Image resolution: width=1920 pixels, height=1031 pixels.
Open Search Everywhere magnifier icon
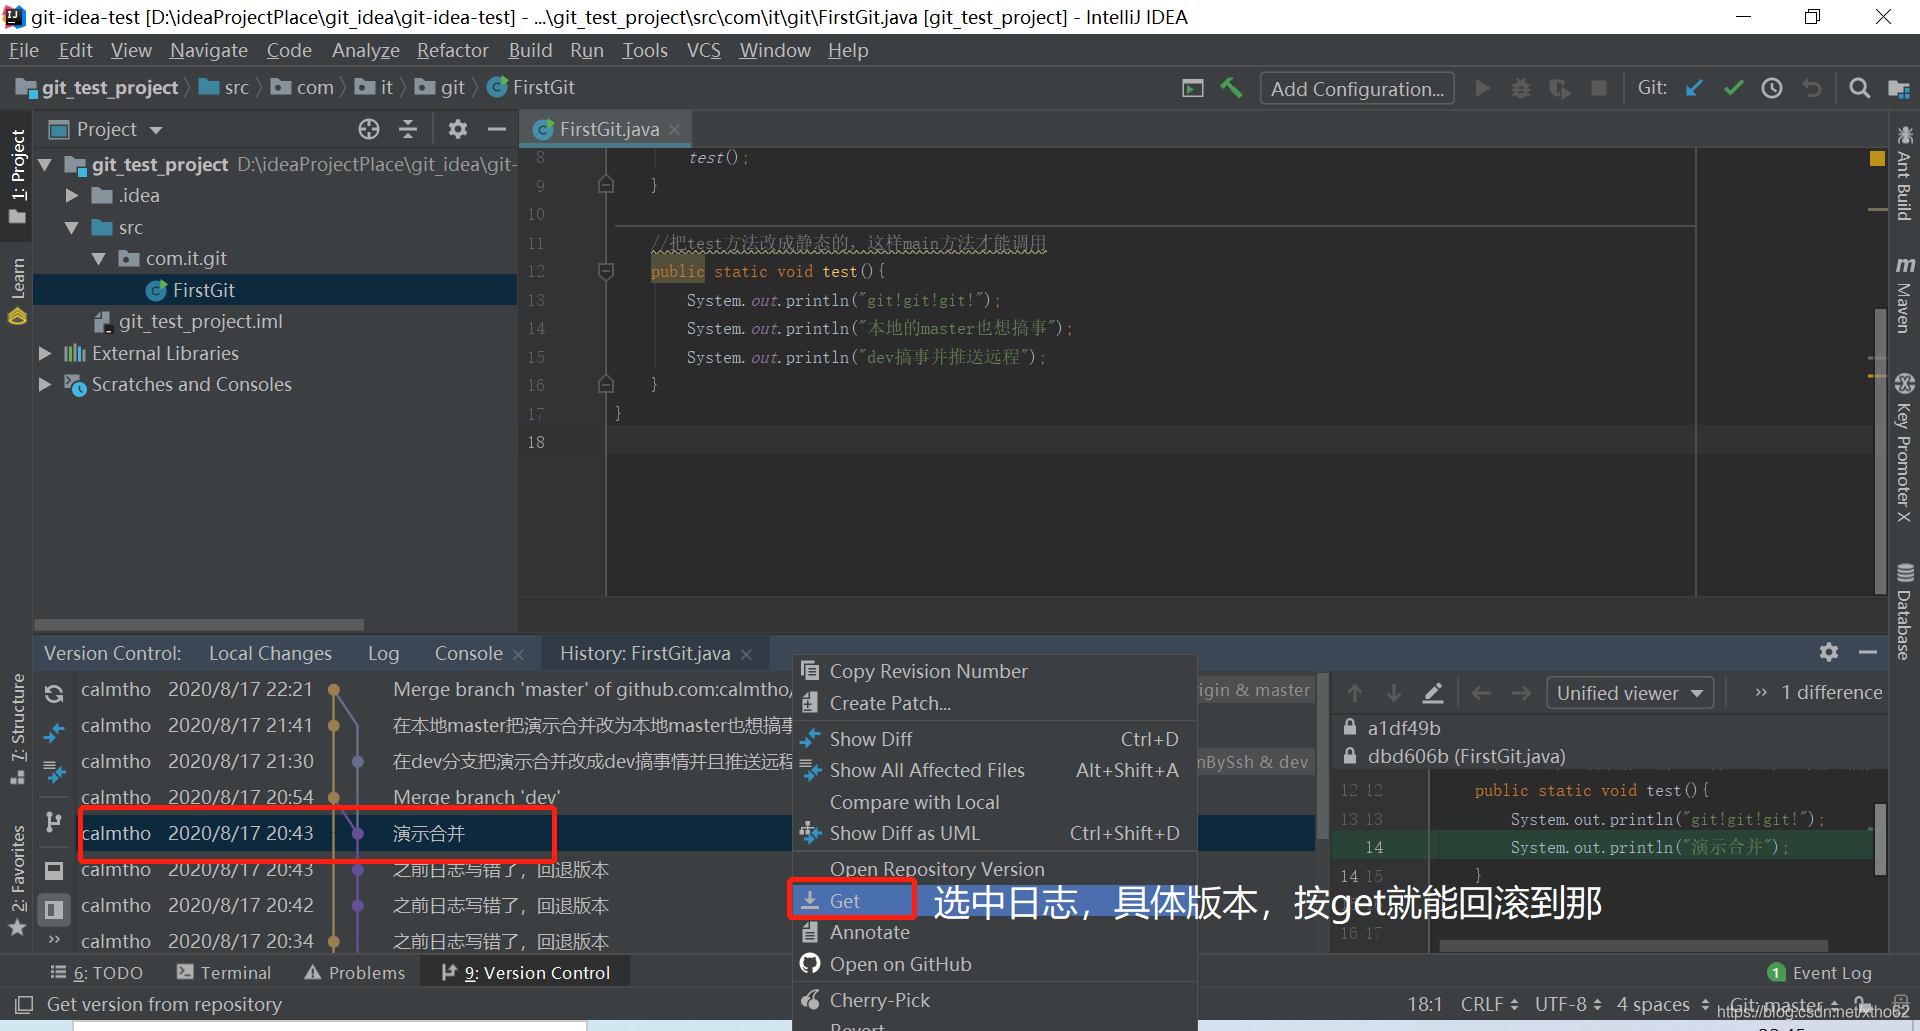(1859, 88)
